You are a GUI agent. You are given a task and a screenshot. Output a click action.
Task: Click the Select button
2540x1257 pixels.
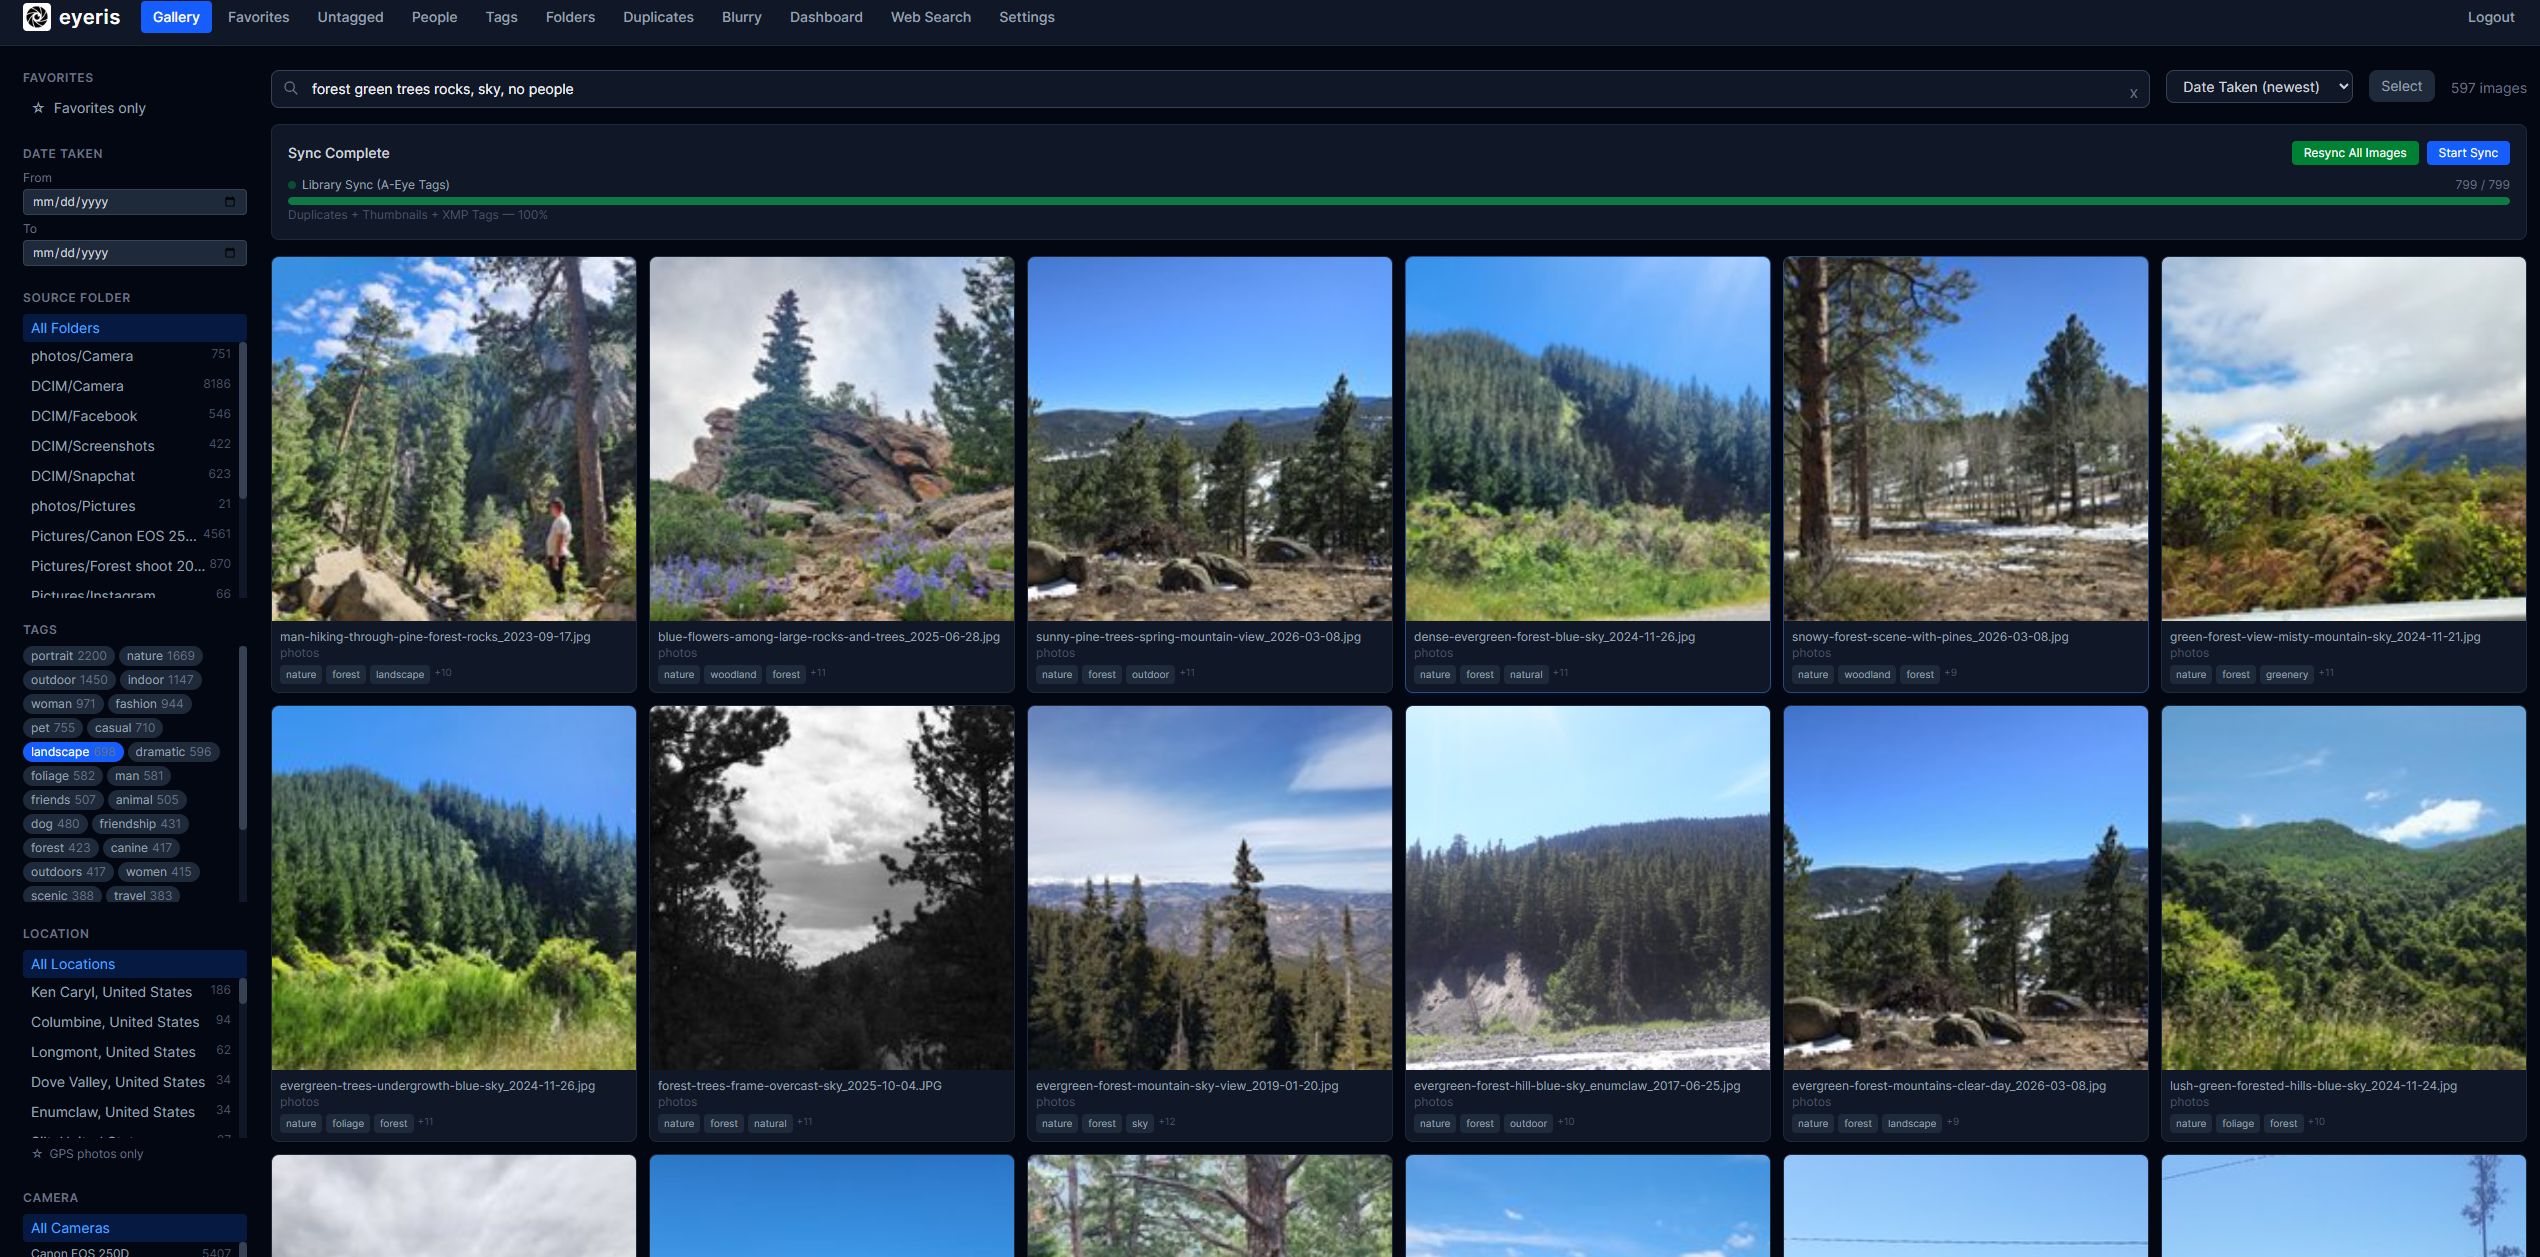[x=2401, y=87]
